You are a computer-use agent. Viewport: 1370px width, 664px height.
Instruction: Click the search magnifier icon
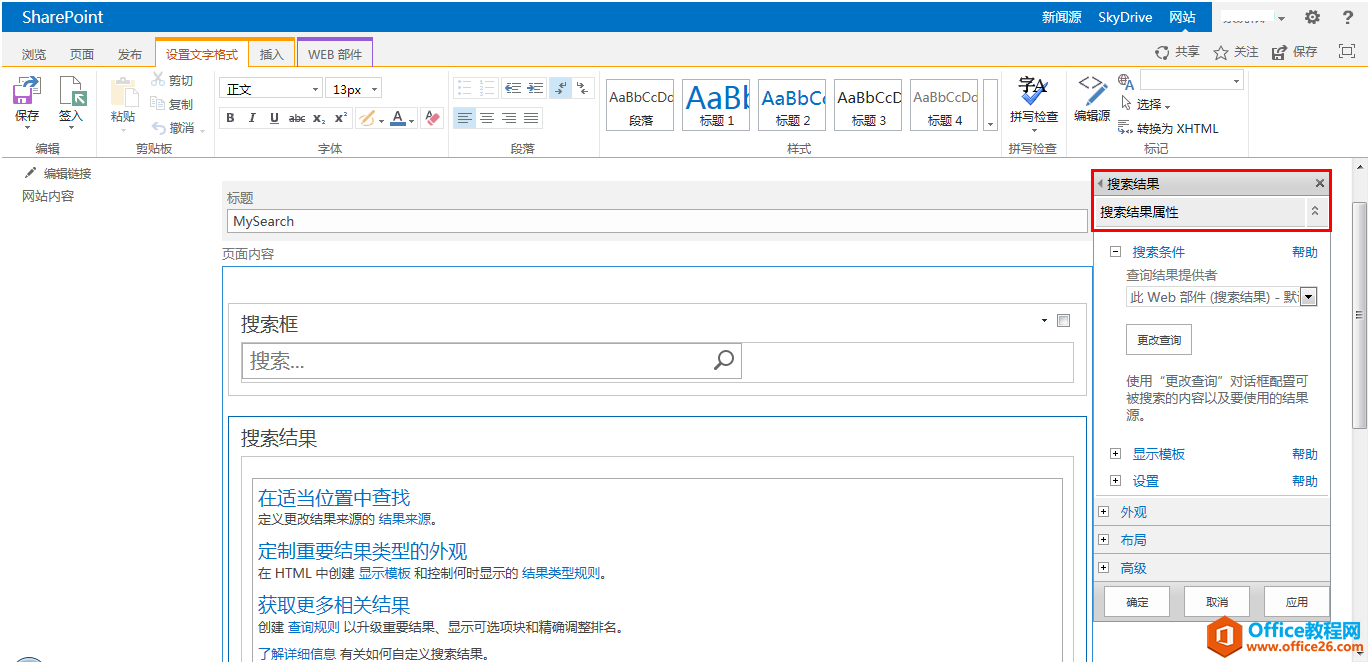(724, 360)
